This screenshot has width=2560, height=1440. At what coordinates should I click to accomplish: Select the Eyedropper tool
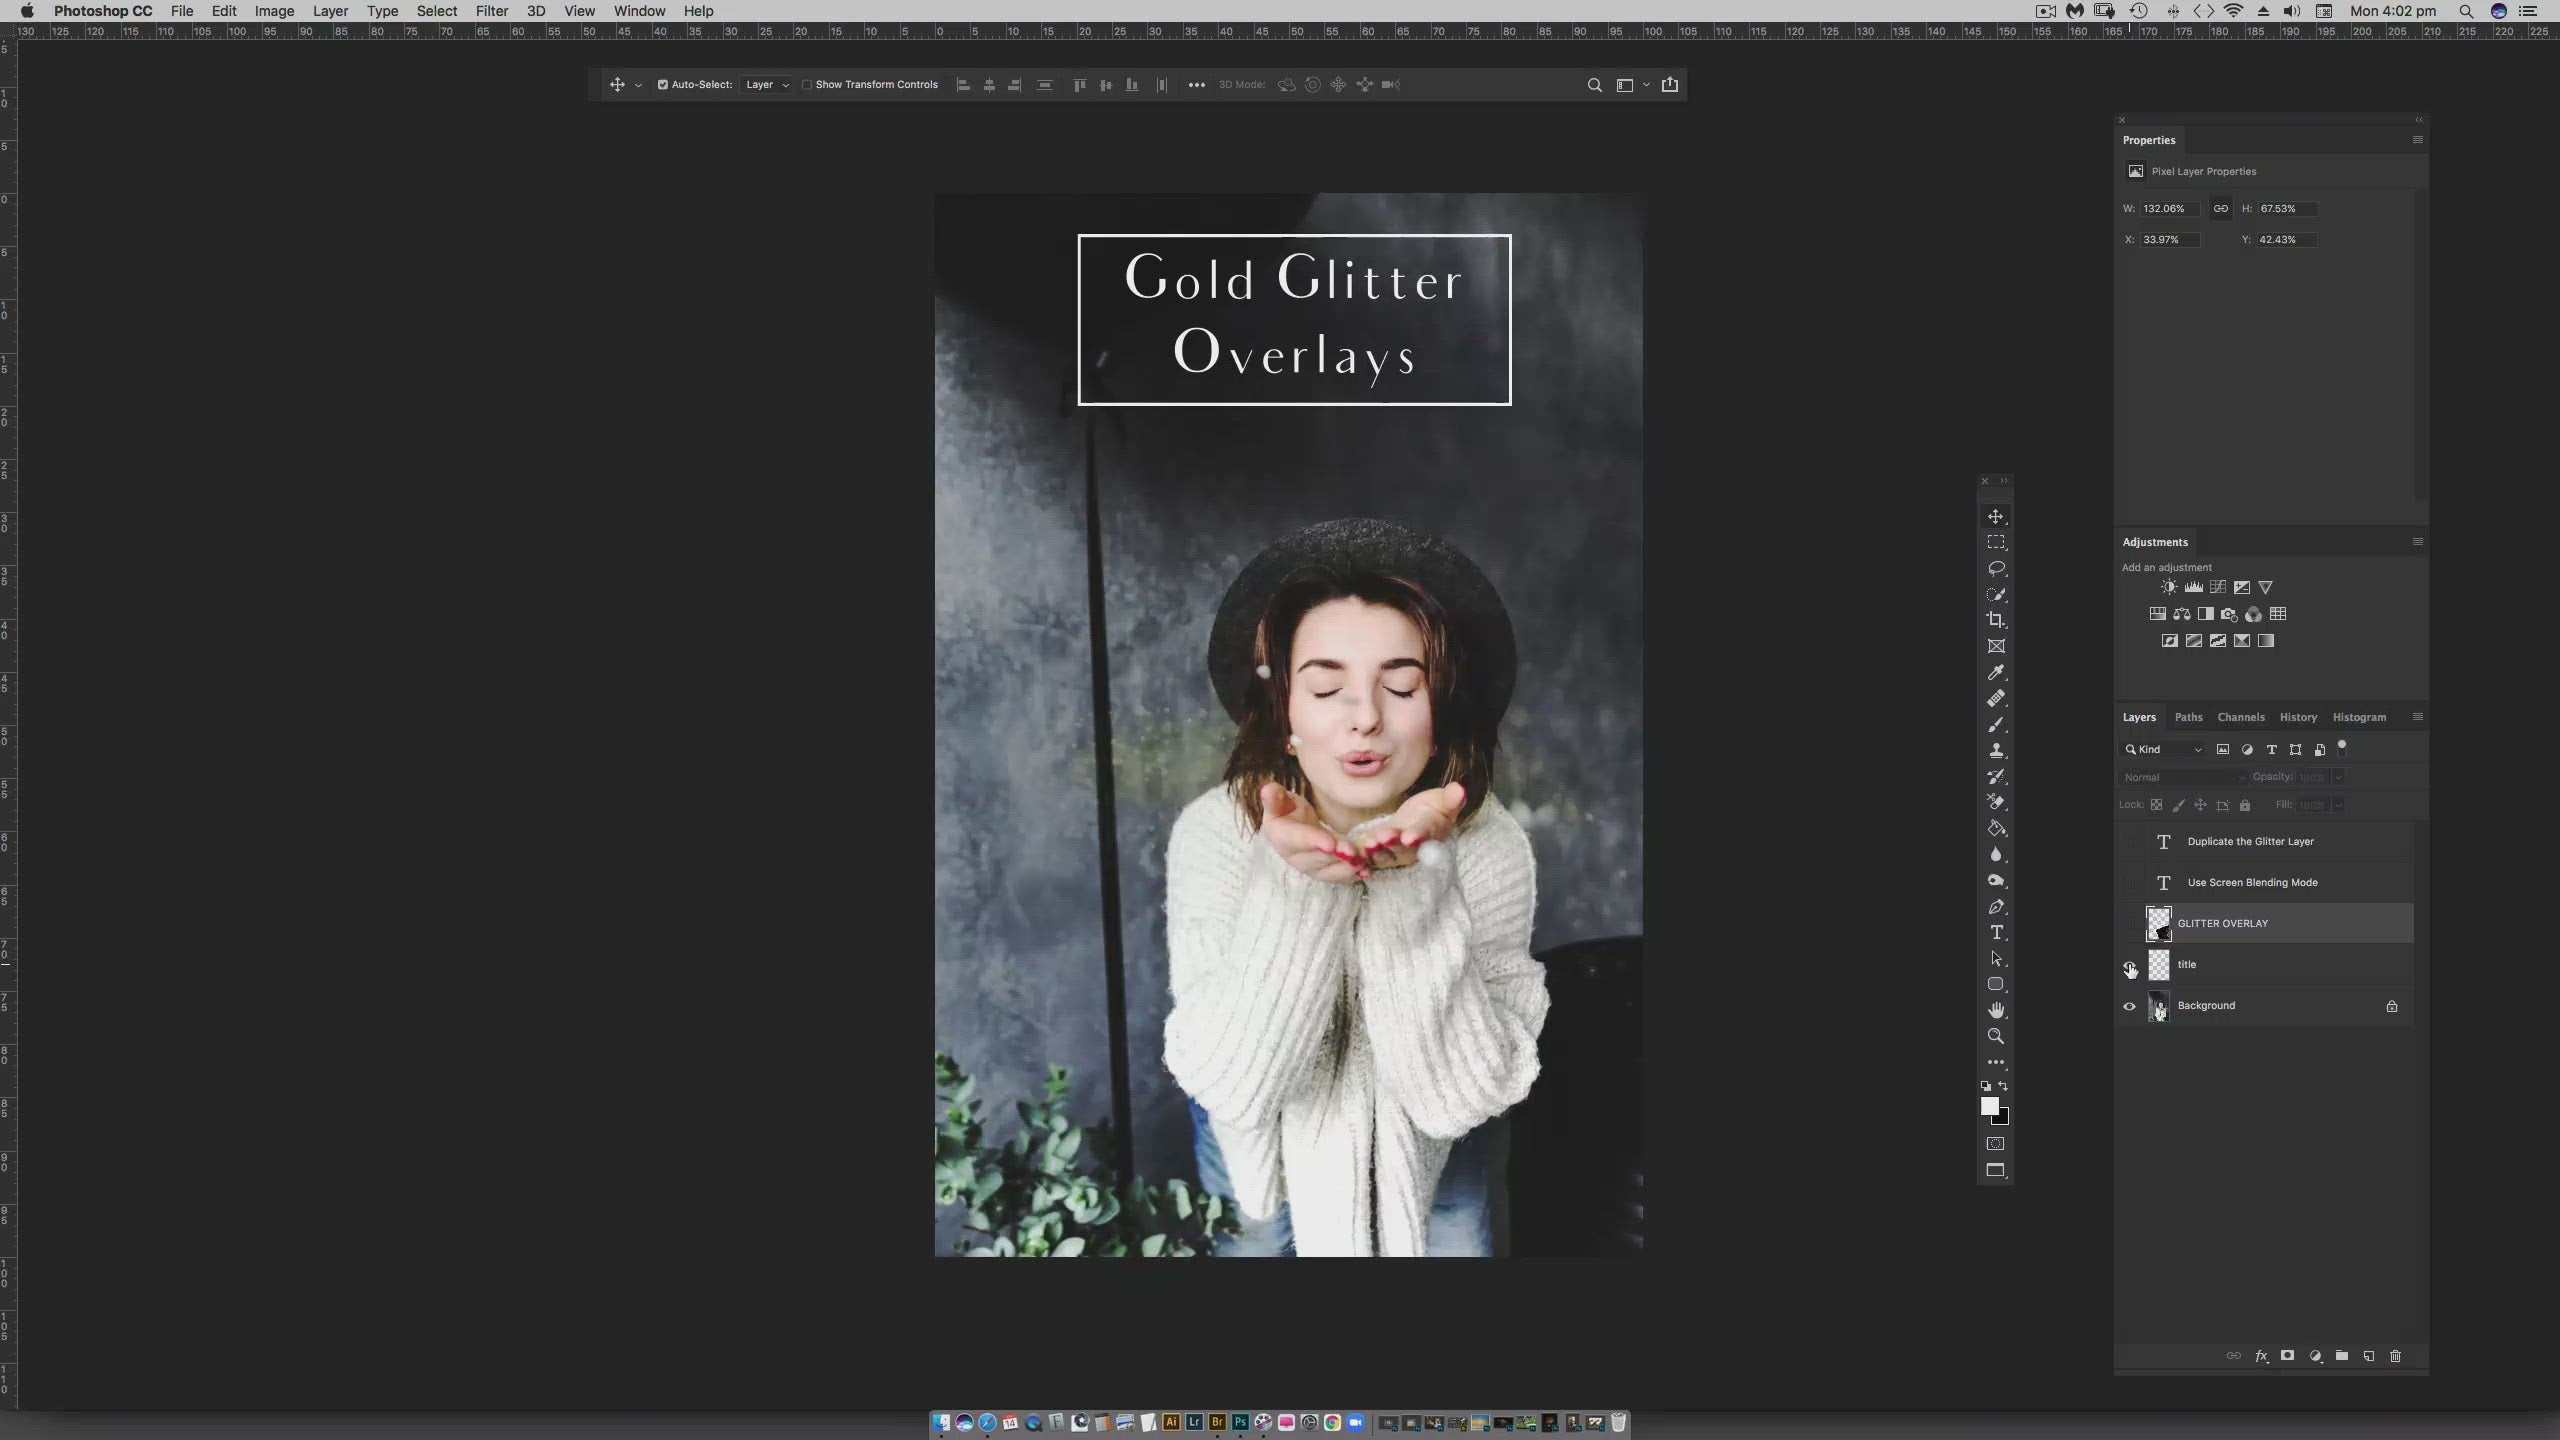1996,672
